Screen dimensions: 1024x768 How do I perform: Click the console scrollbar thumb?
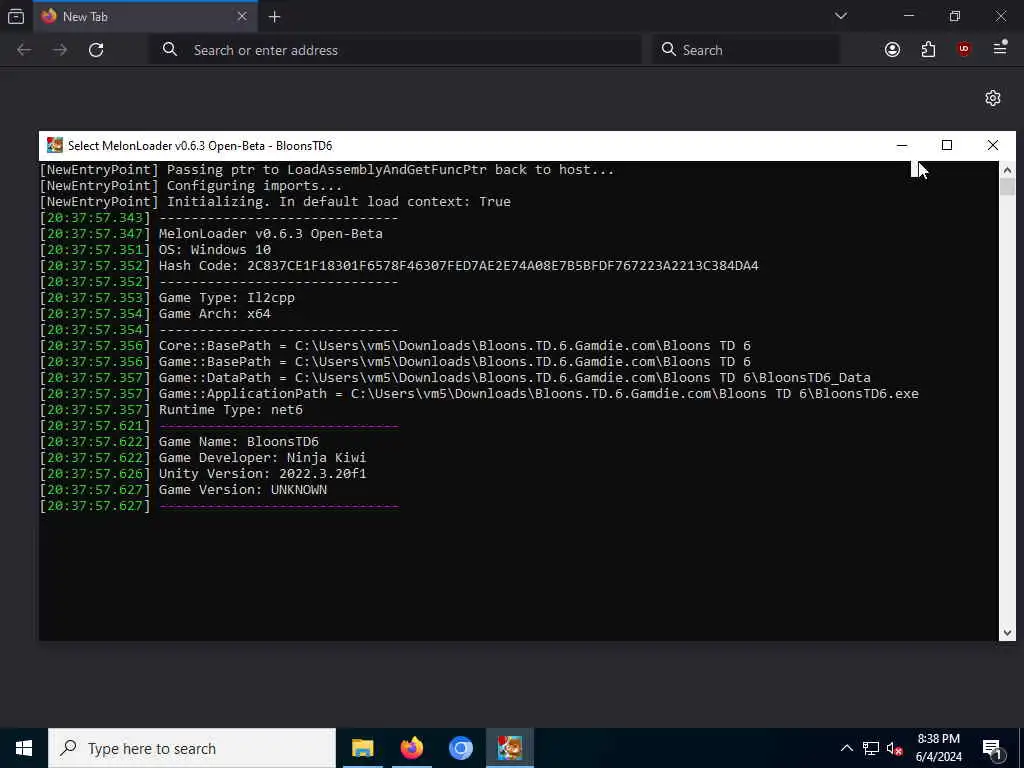(1007, 187)
